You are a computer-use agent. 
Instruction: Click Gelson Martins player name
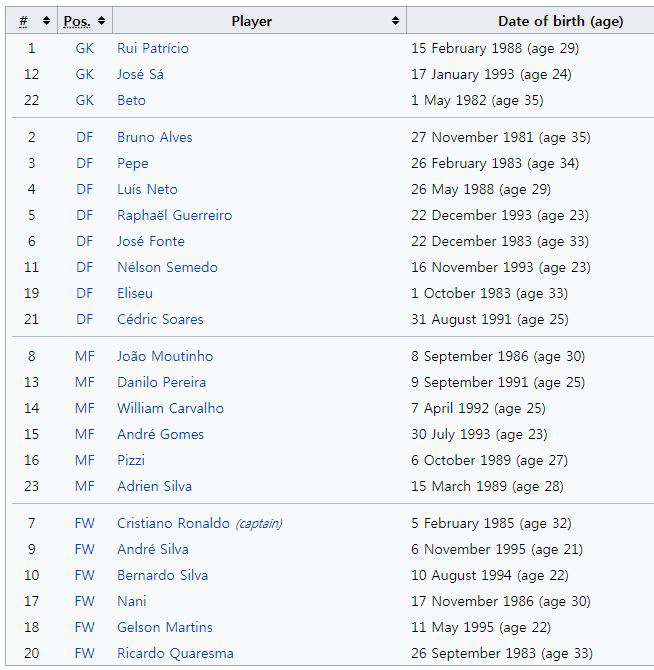tap(164, 627)
